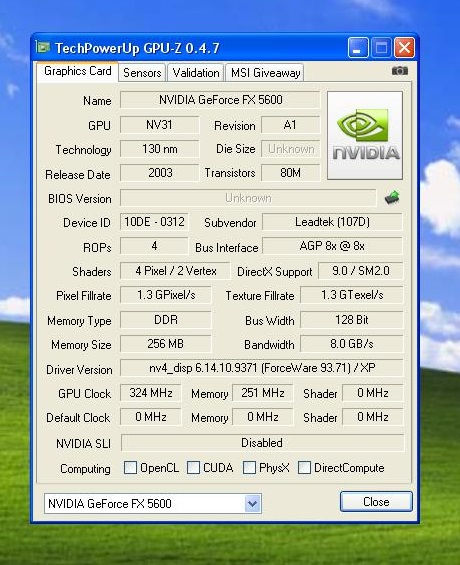
Task: Click the Memory Size value 256 MB
Action: [166, 344]
